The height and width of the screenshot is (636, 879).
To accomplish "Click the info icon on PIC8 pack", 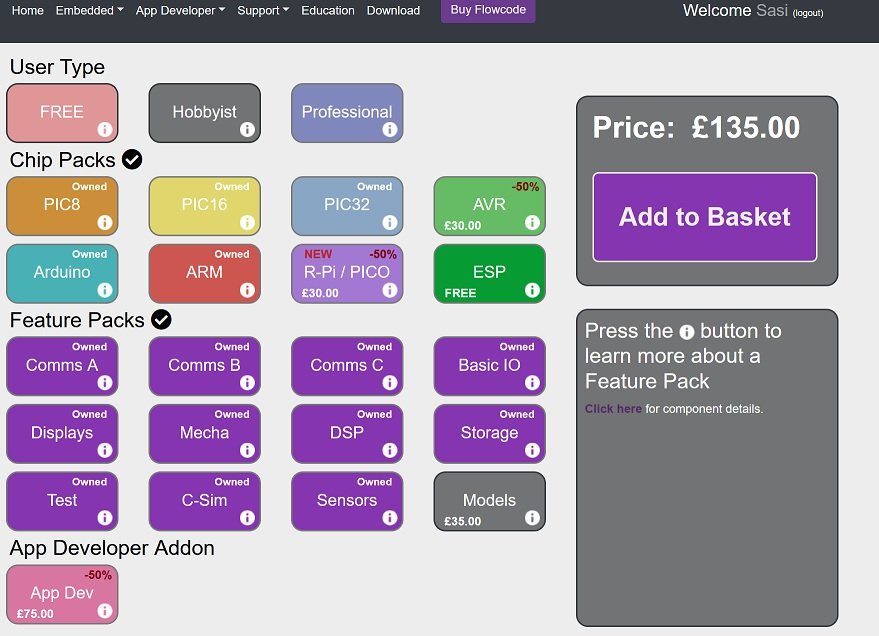I will tap(104, 223).
